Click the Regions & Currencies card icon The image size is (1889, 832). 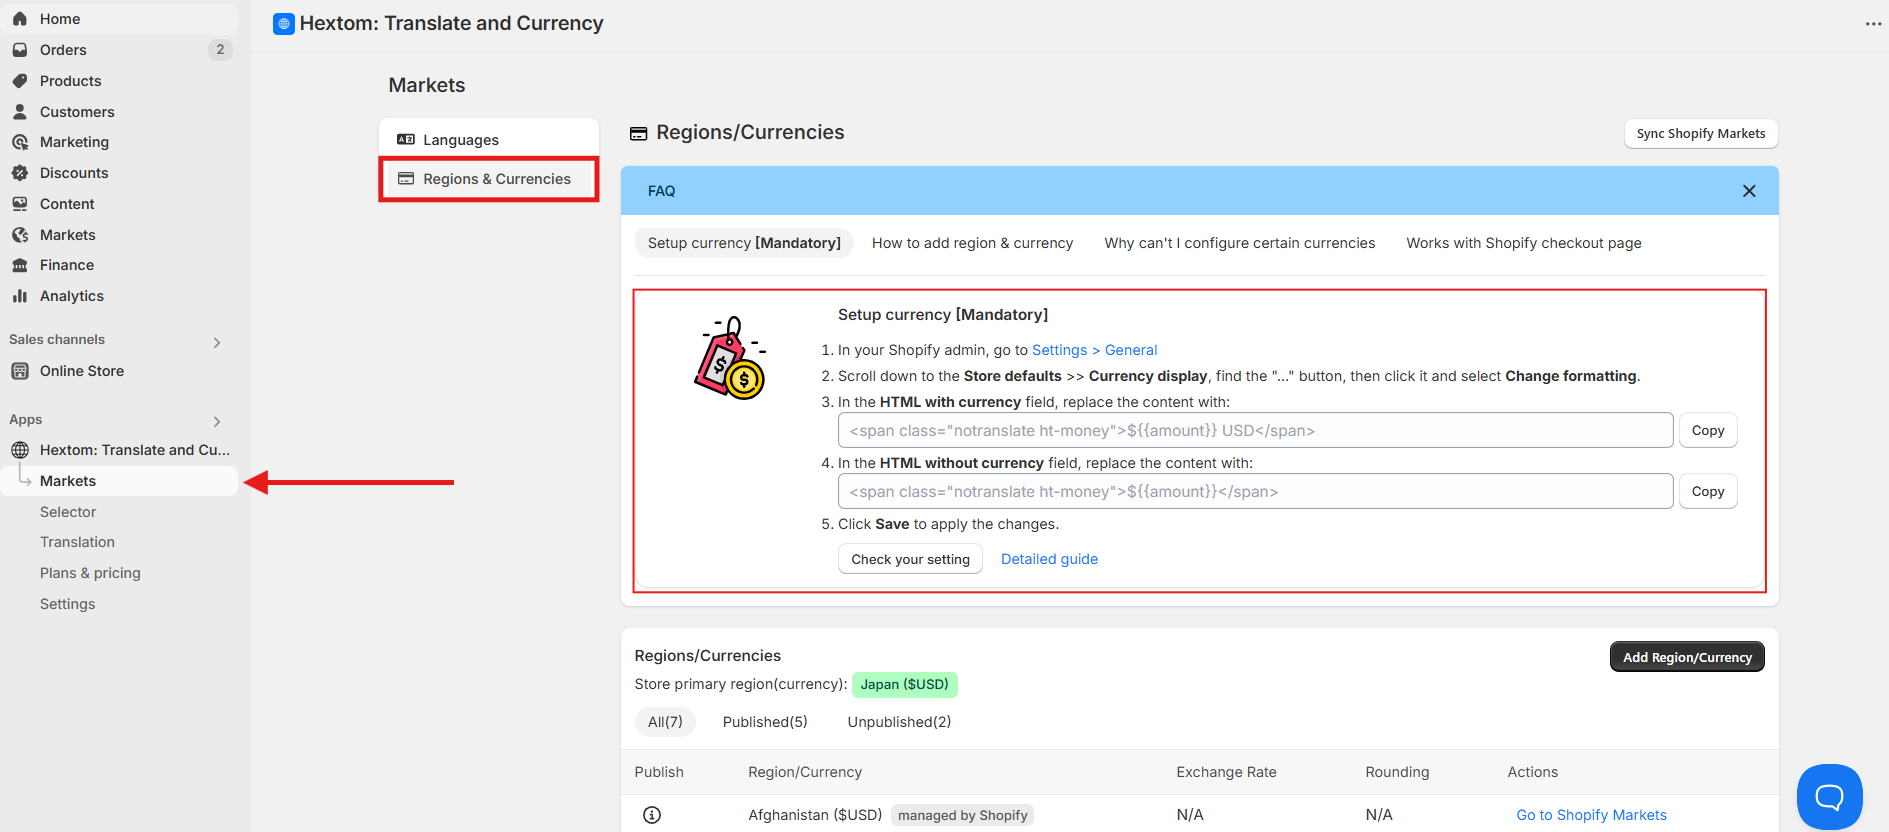(406, 179)
